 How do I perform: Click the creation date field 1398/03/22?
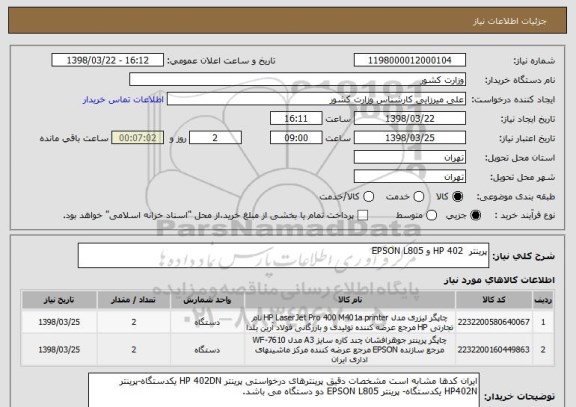[x=410, y=119]
